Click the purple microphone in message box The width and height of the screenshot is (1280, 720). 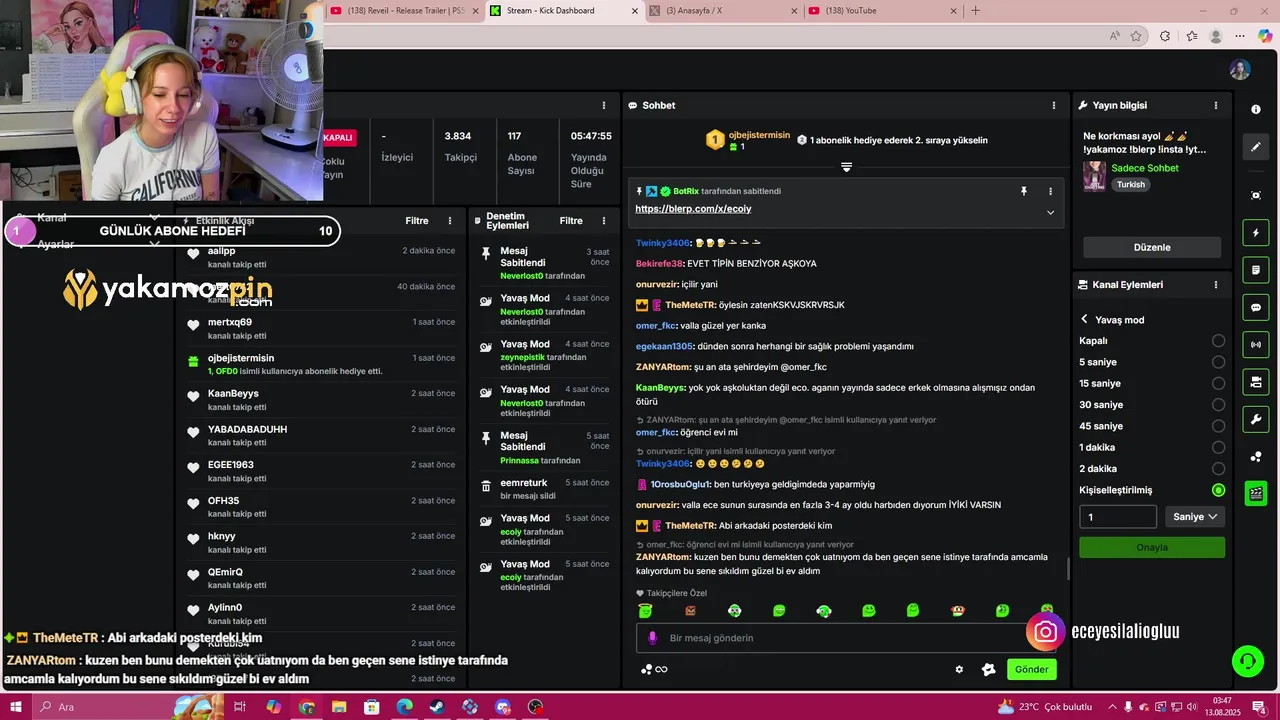[x=653, y=638]
